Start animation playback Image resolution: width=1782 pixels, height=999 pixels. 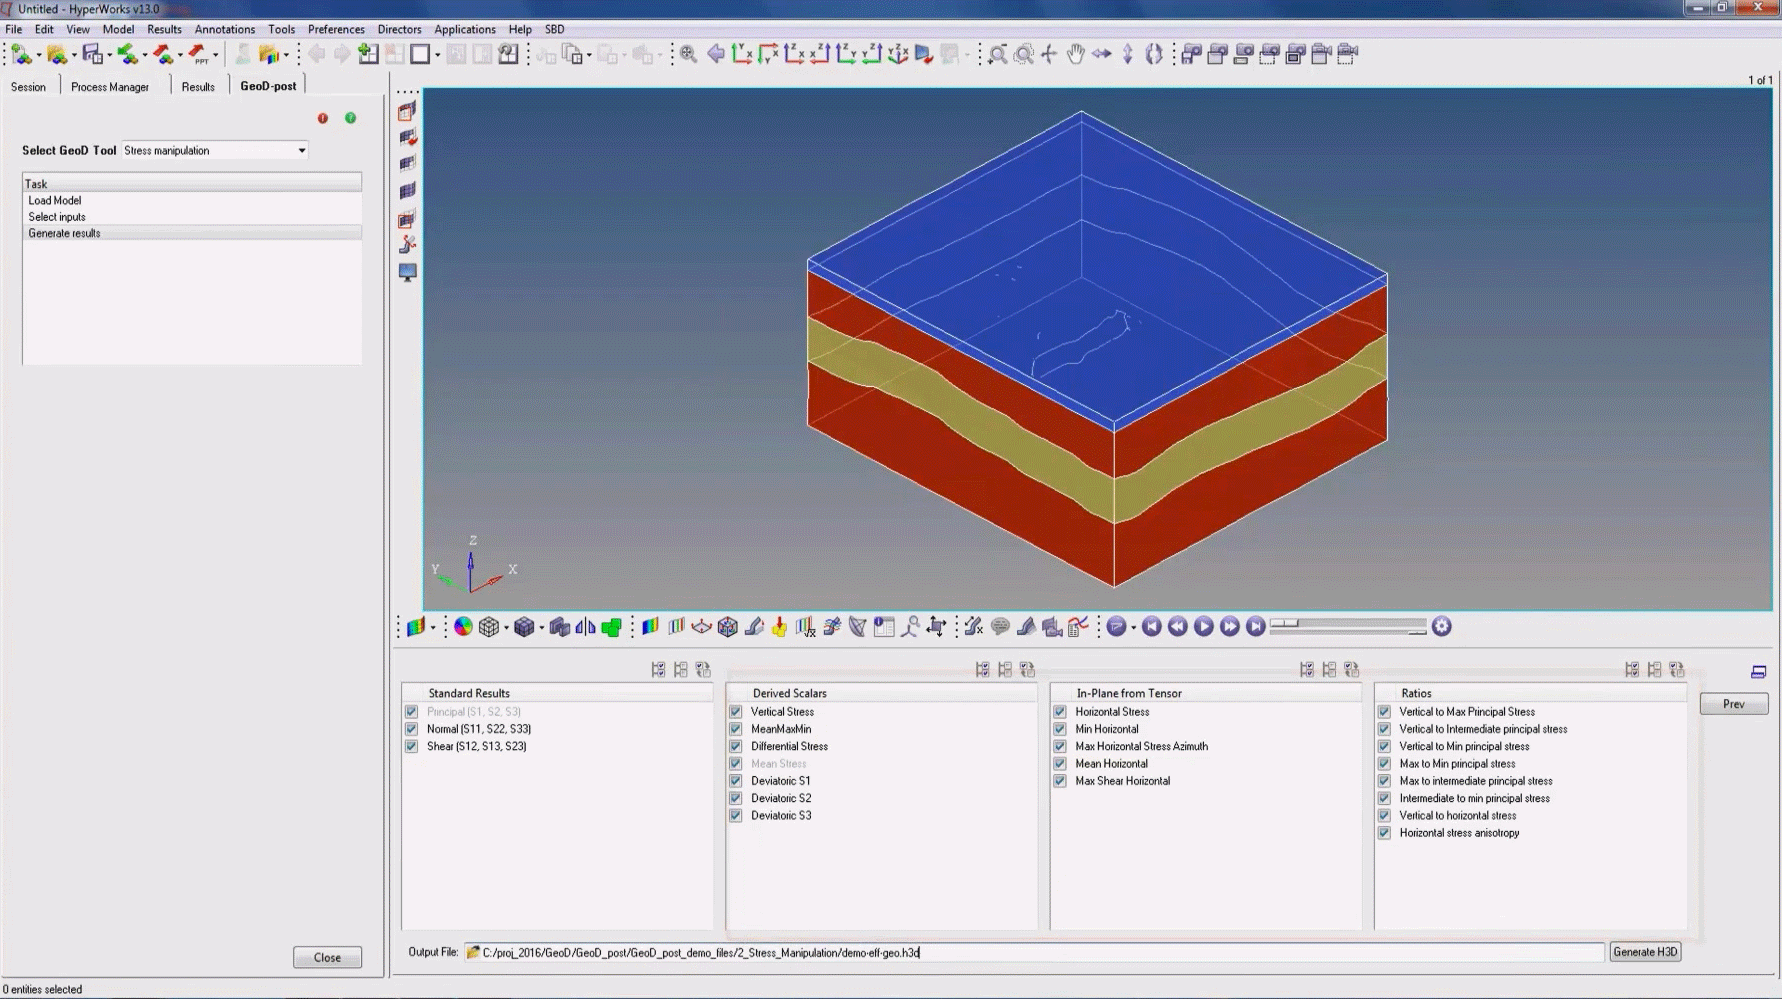[1205, 626]
